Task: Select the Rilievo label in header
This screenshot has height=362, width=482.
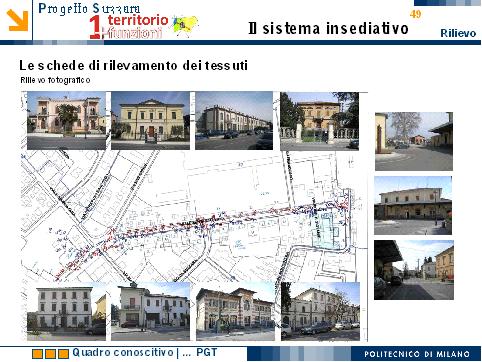Action: click(458, 33)
